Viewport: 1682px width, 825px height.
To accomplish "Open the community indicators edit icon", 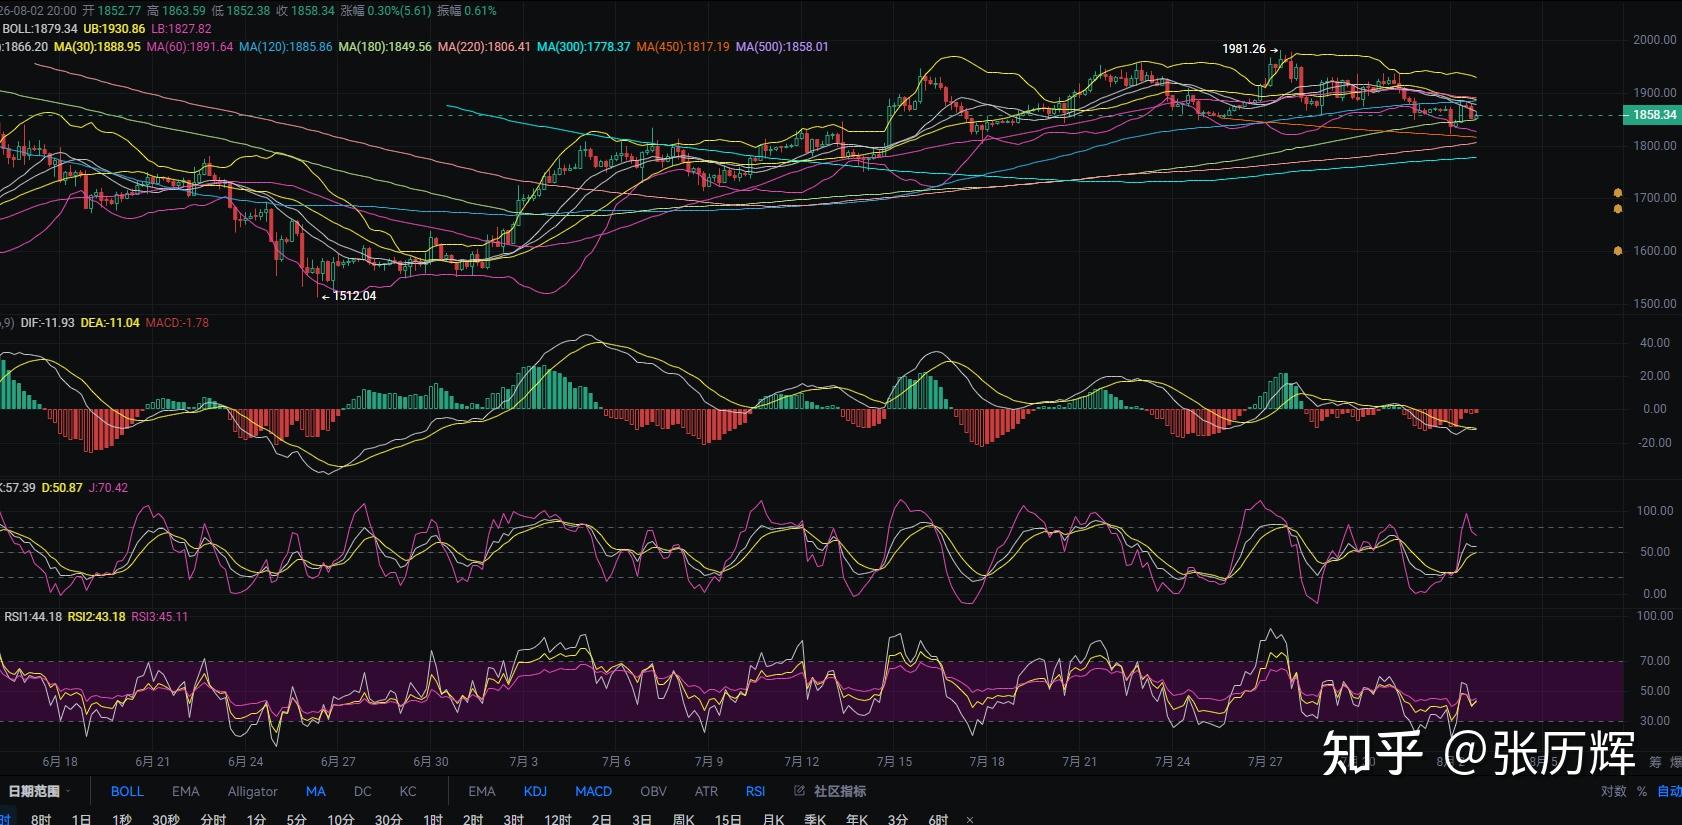I will click(x=799, y=791).
